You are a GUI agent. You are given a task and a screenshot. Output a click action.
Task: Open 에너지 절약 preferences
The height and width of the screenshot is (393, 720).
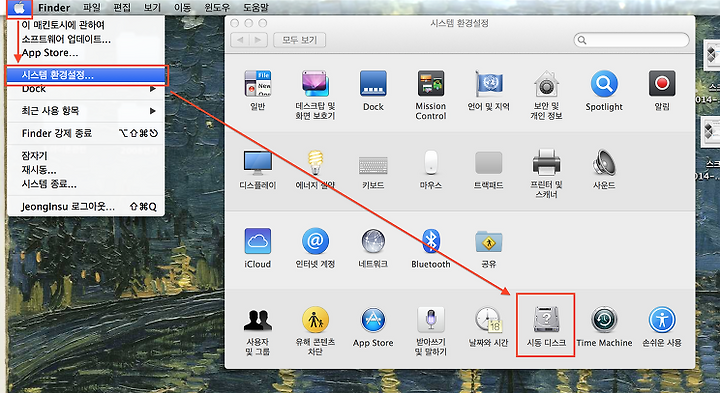pos(315,169)
